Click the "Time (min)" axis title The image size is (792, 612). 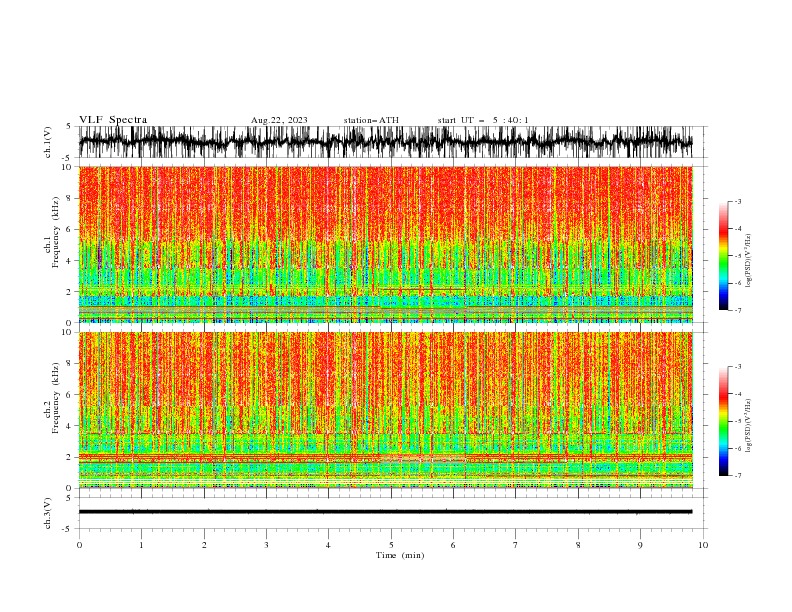tap(400, 555)
